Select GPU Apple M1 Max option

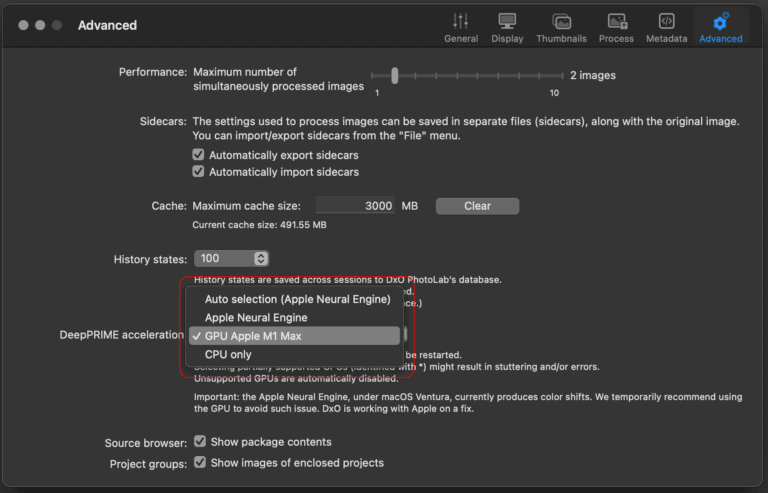pos(293,336)
